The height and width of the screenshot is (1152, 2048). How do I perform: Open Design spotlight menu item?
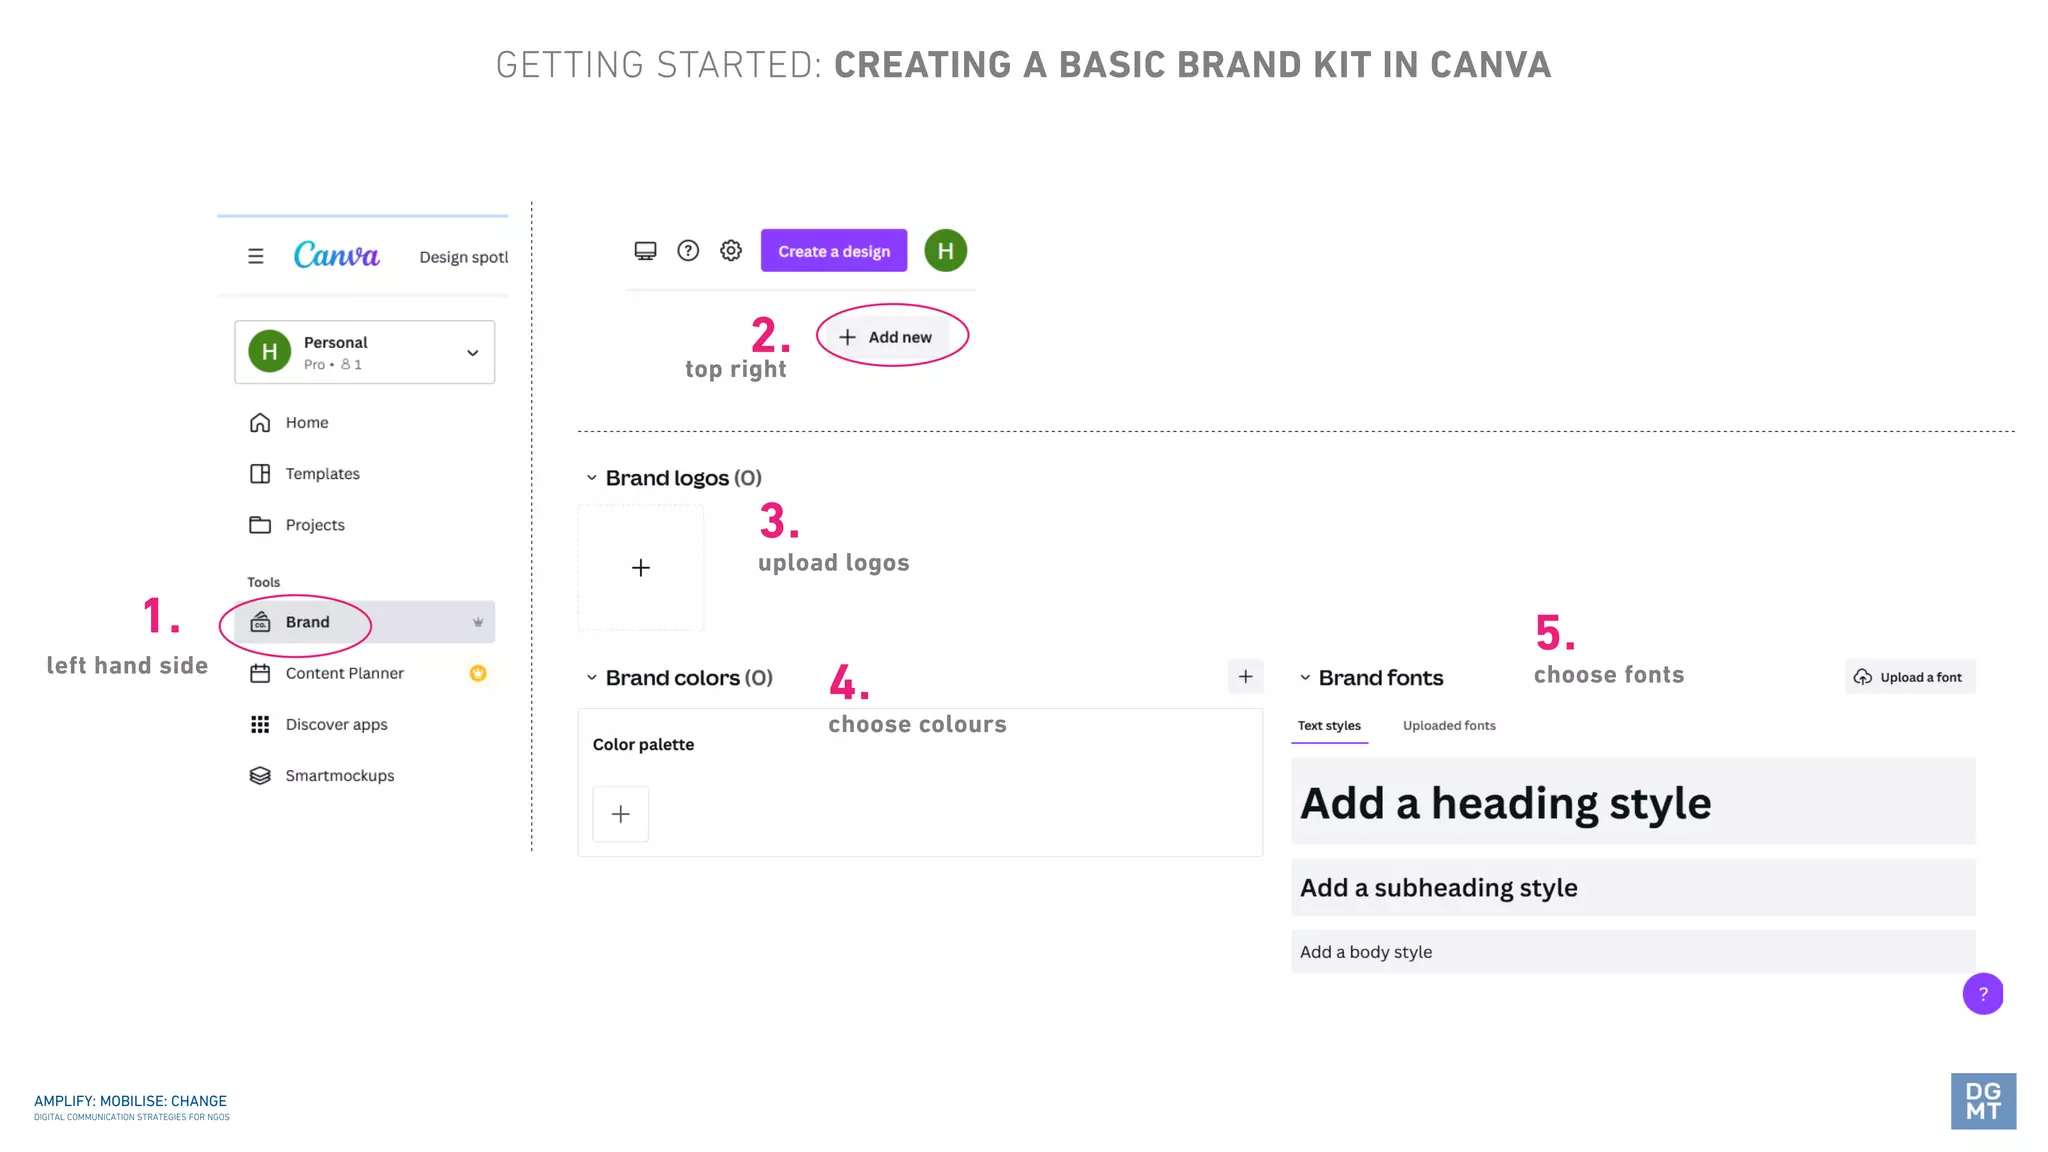point(464,257)
